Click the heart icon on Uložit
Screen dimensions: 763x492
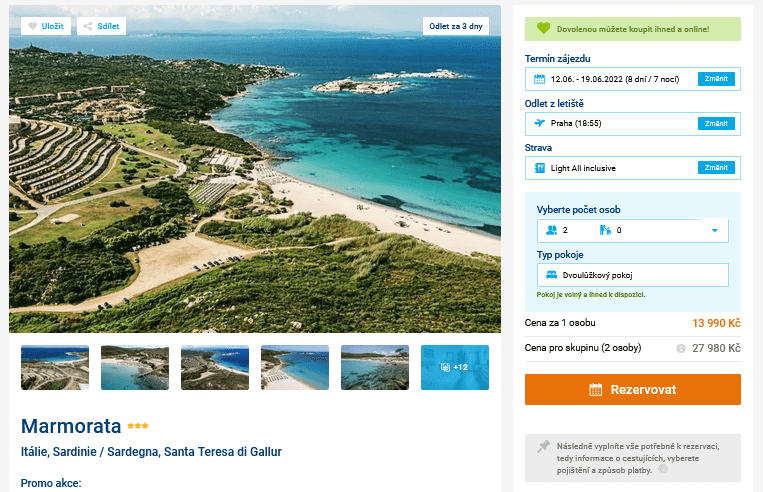(x=32, y=26)
